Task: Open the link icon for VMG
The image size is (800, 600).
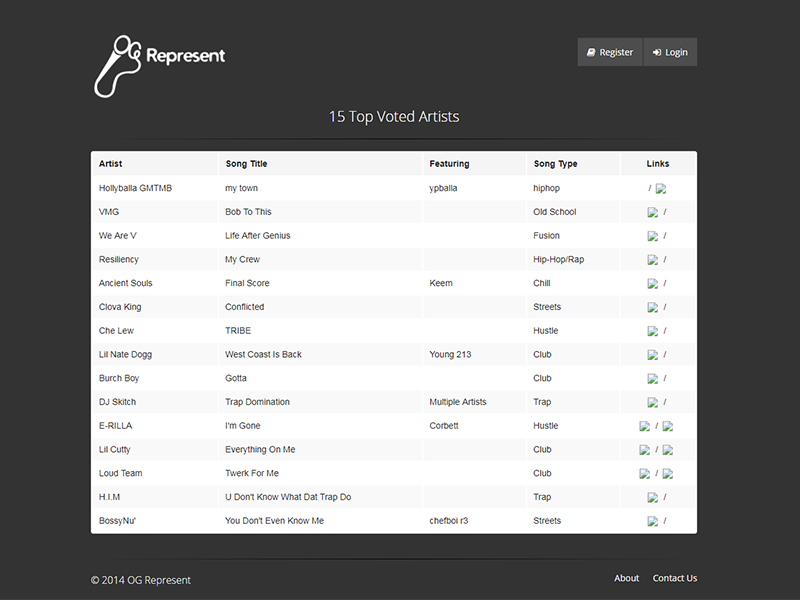Action: 652,213
